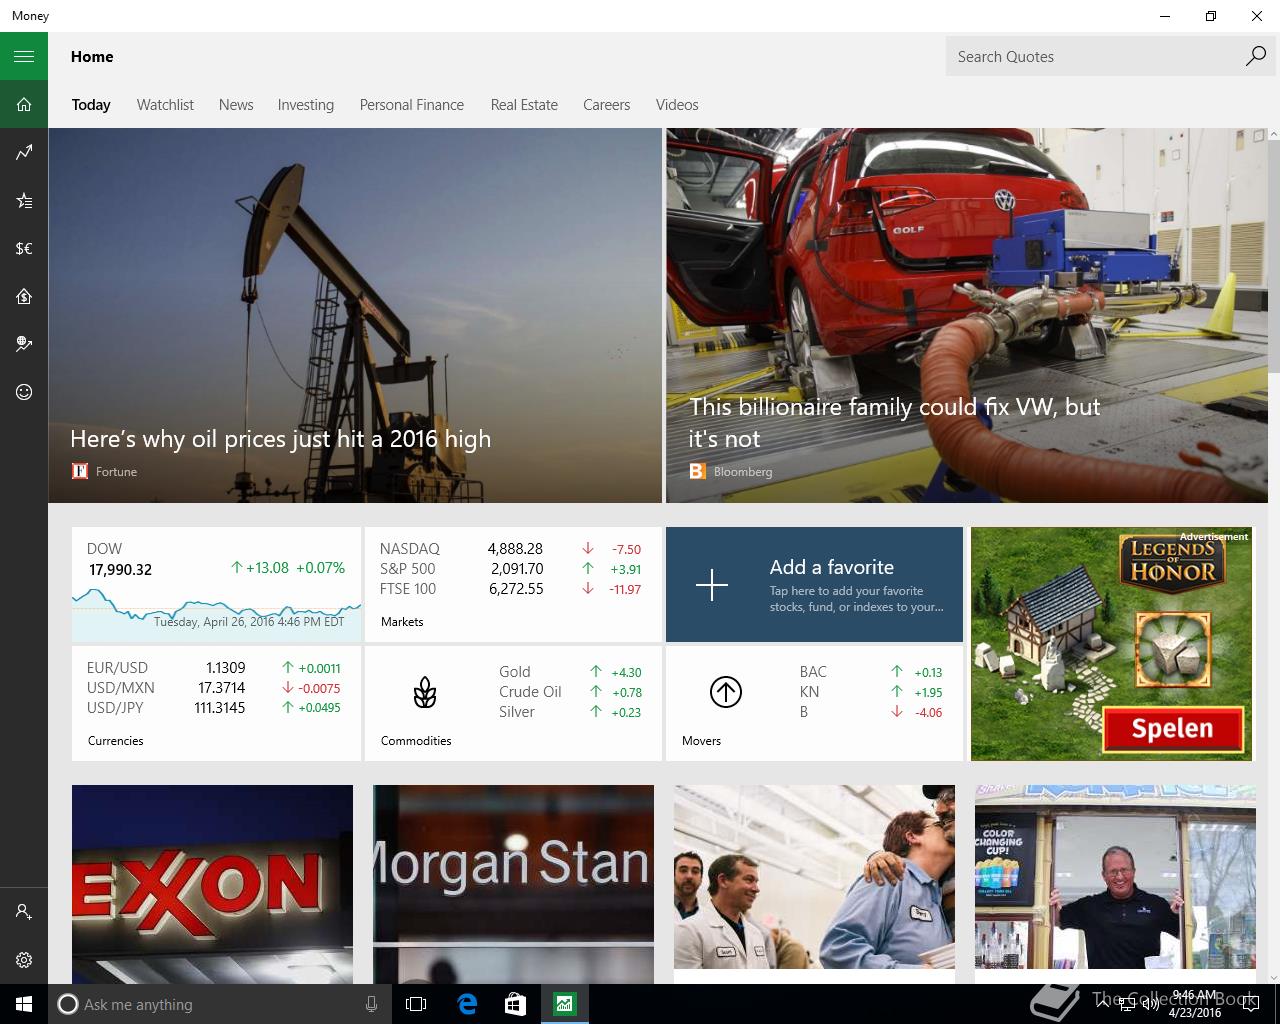Select the Home icon in sidebar
This screenshot has height=1024, width=1280.
tap(24, 104)
